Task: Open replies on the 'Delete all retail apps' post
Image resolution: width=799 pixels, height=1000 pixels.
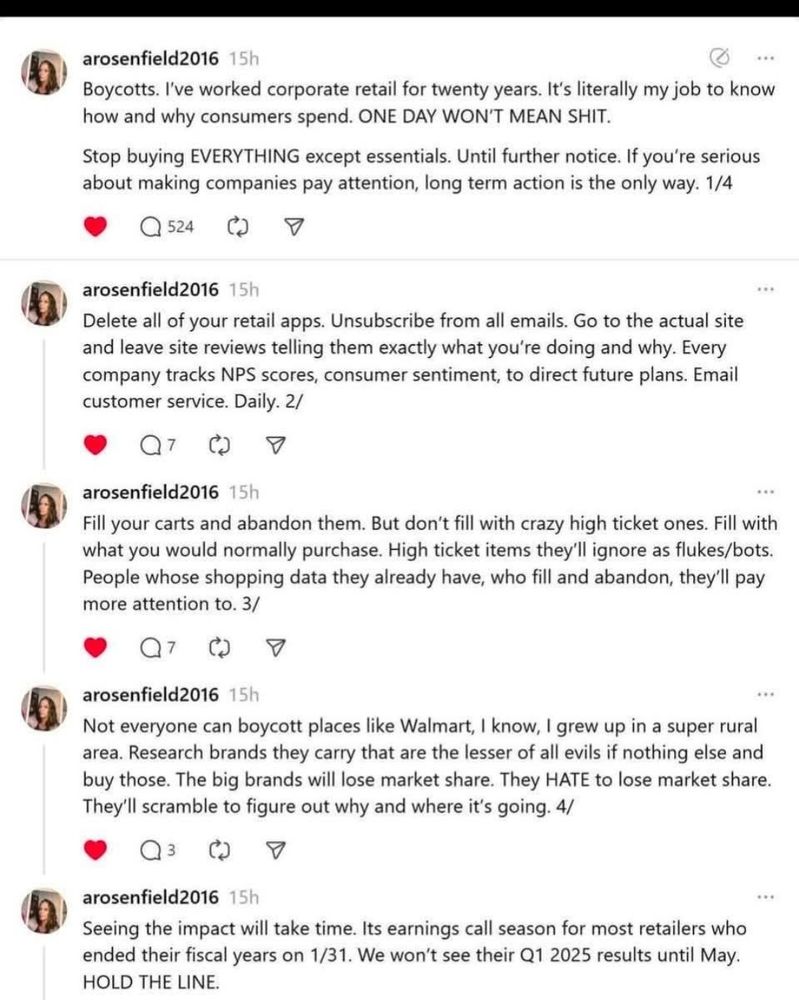Action: 157,445
